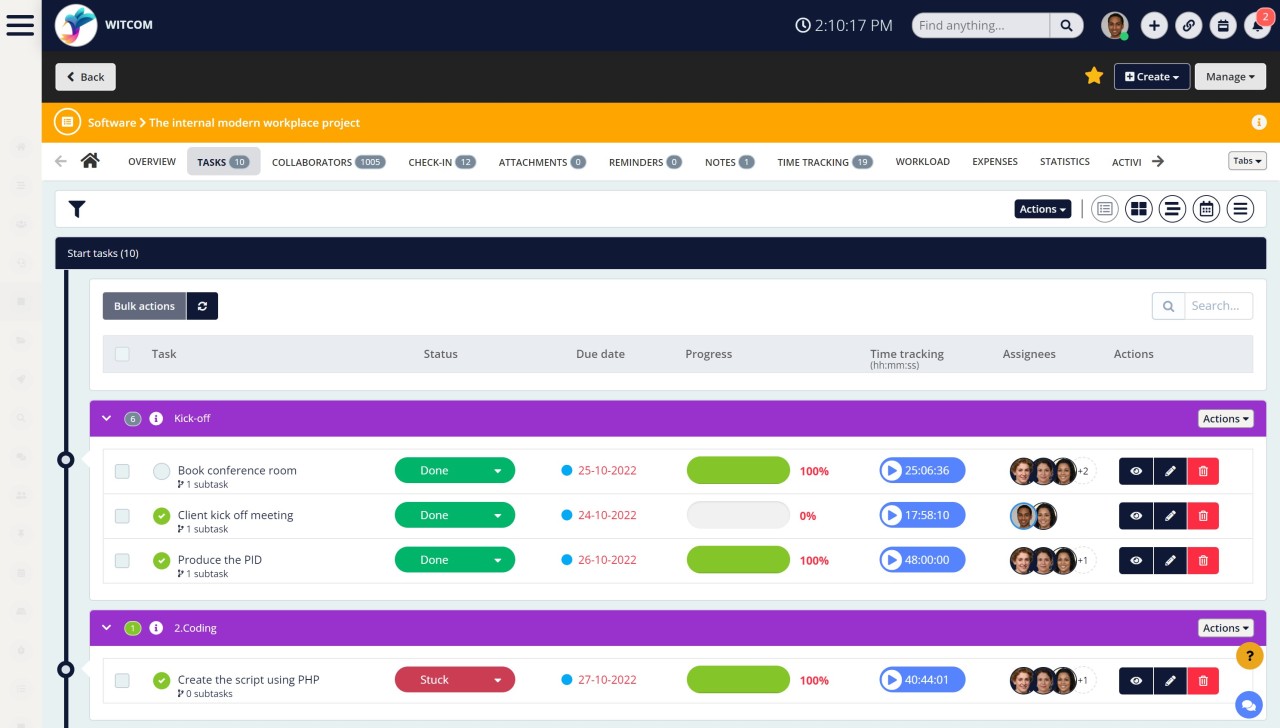
Task: Check the checkbox for Client kick off meeting
Action: [122, 515]
